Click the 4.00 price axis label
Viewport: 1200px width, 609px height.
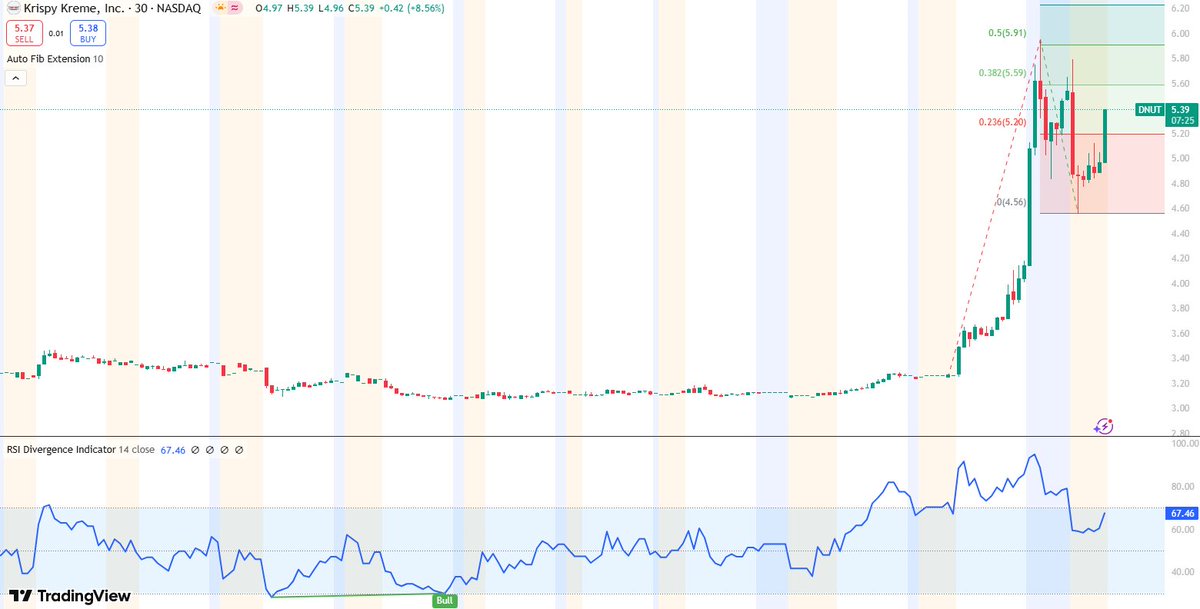pyautogui.click(x=1180, y=284)
